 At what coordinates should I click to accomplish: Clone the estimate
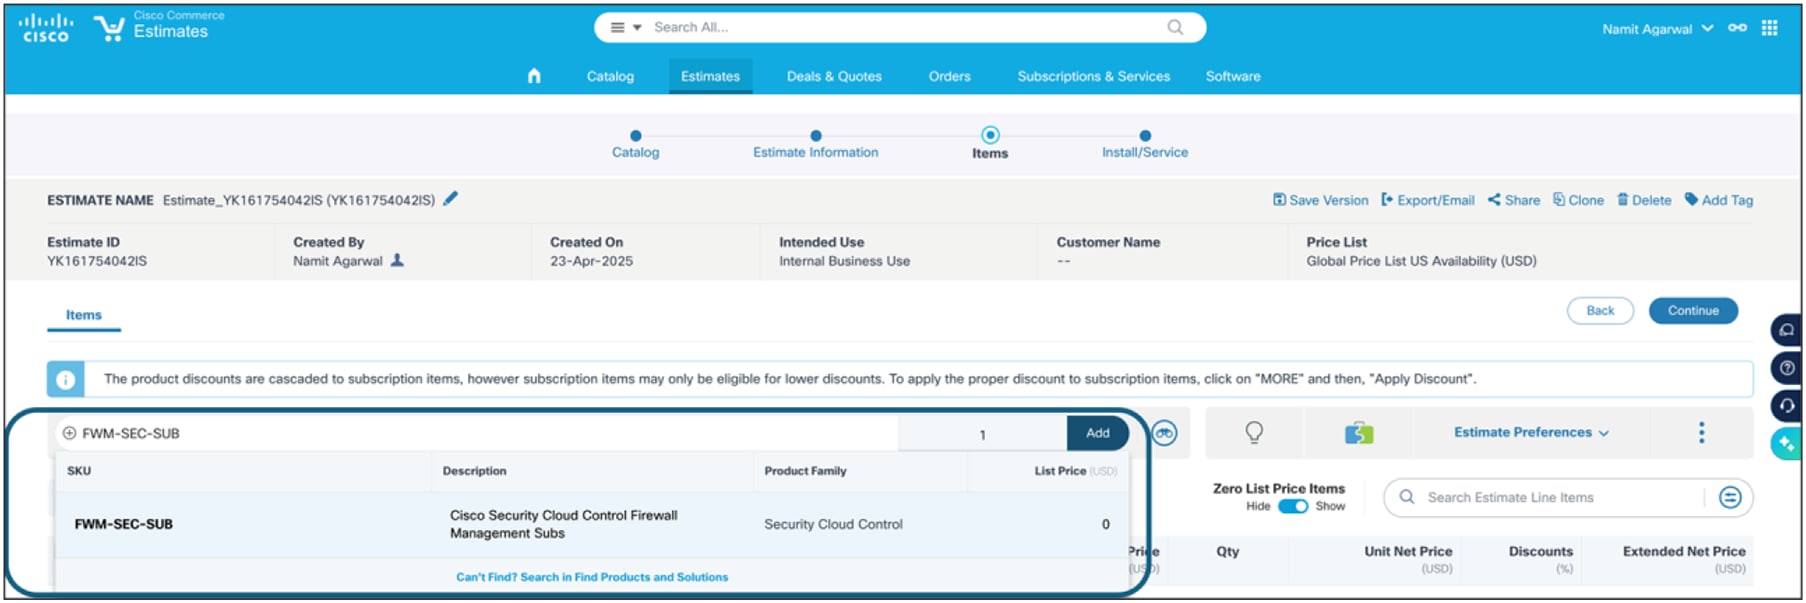[1578, 200]
